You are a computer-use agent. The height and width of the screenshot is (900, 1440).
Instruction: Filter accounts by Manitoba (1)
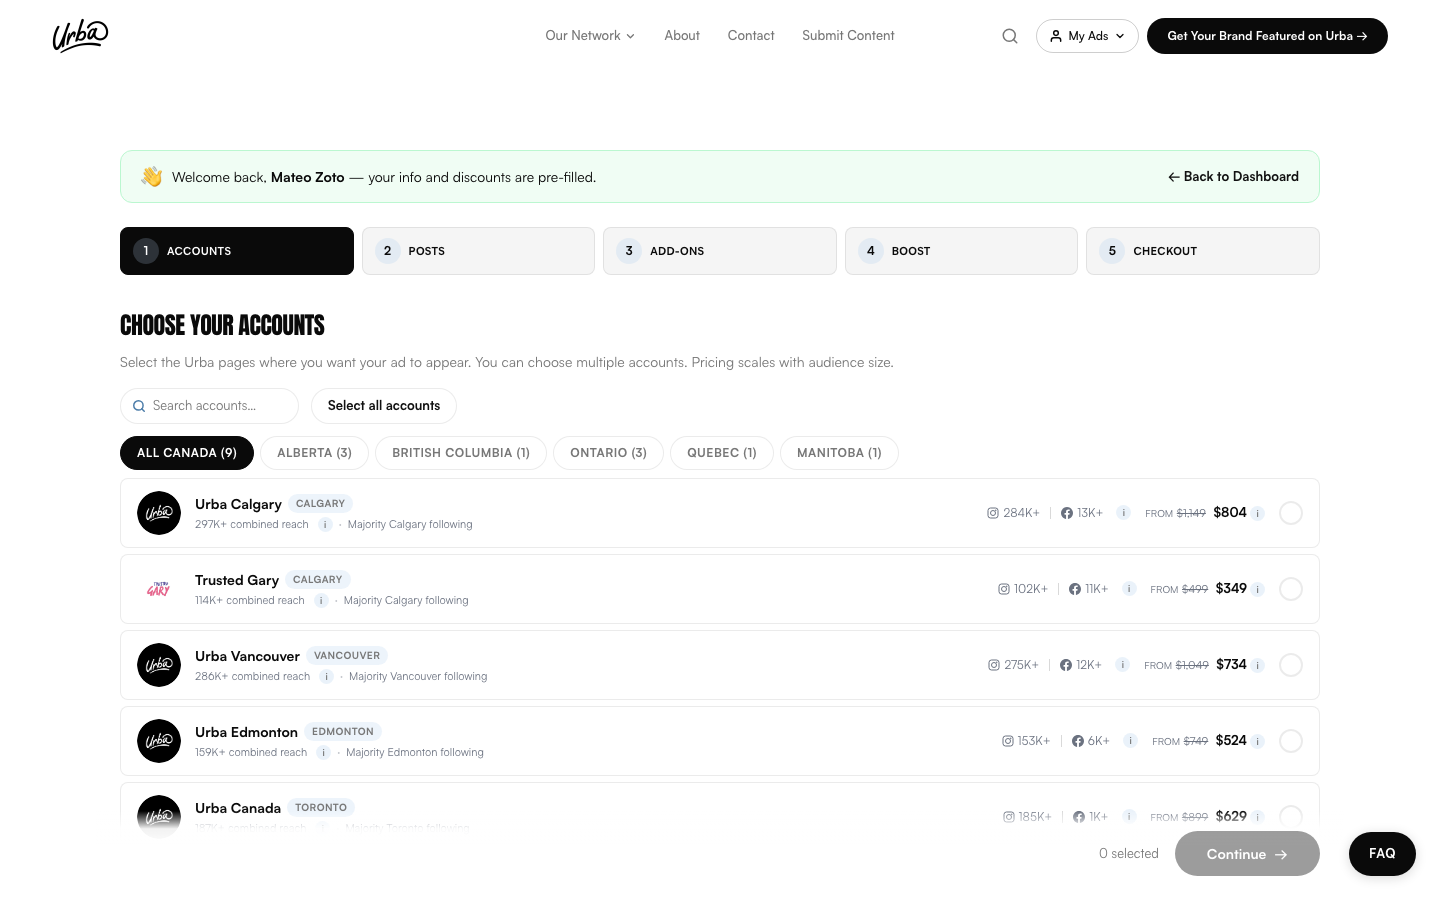coord(839,453)
